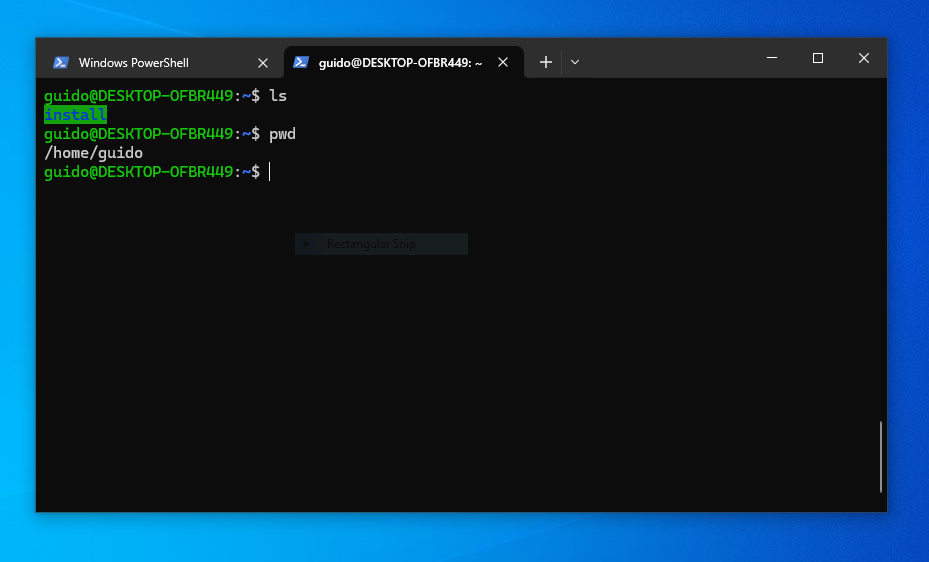
Task: Click the terminal icon on guido tab
Action: [301, 62]
